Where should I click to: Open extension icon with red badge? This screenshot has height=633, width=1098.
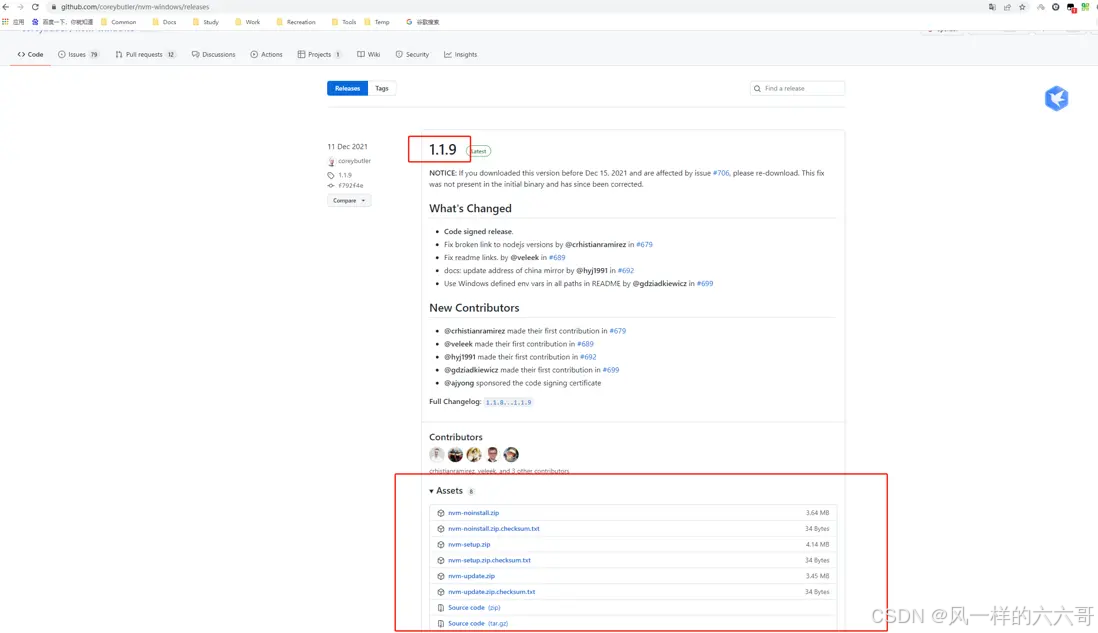[1071, 8]
